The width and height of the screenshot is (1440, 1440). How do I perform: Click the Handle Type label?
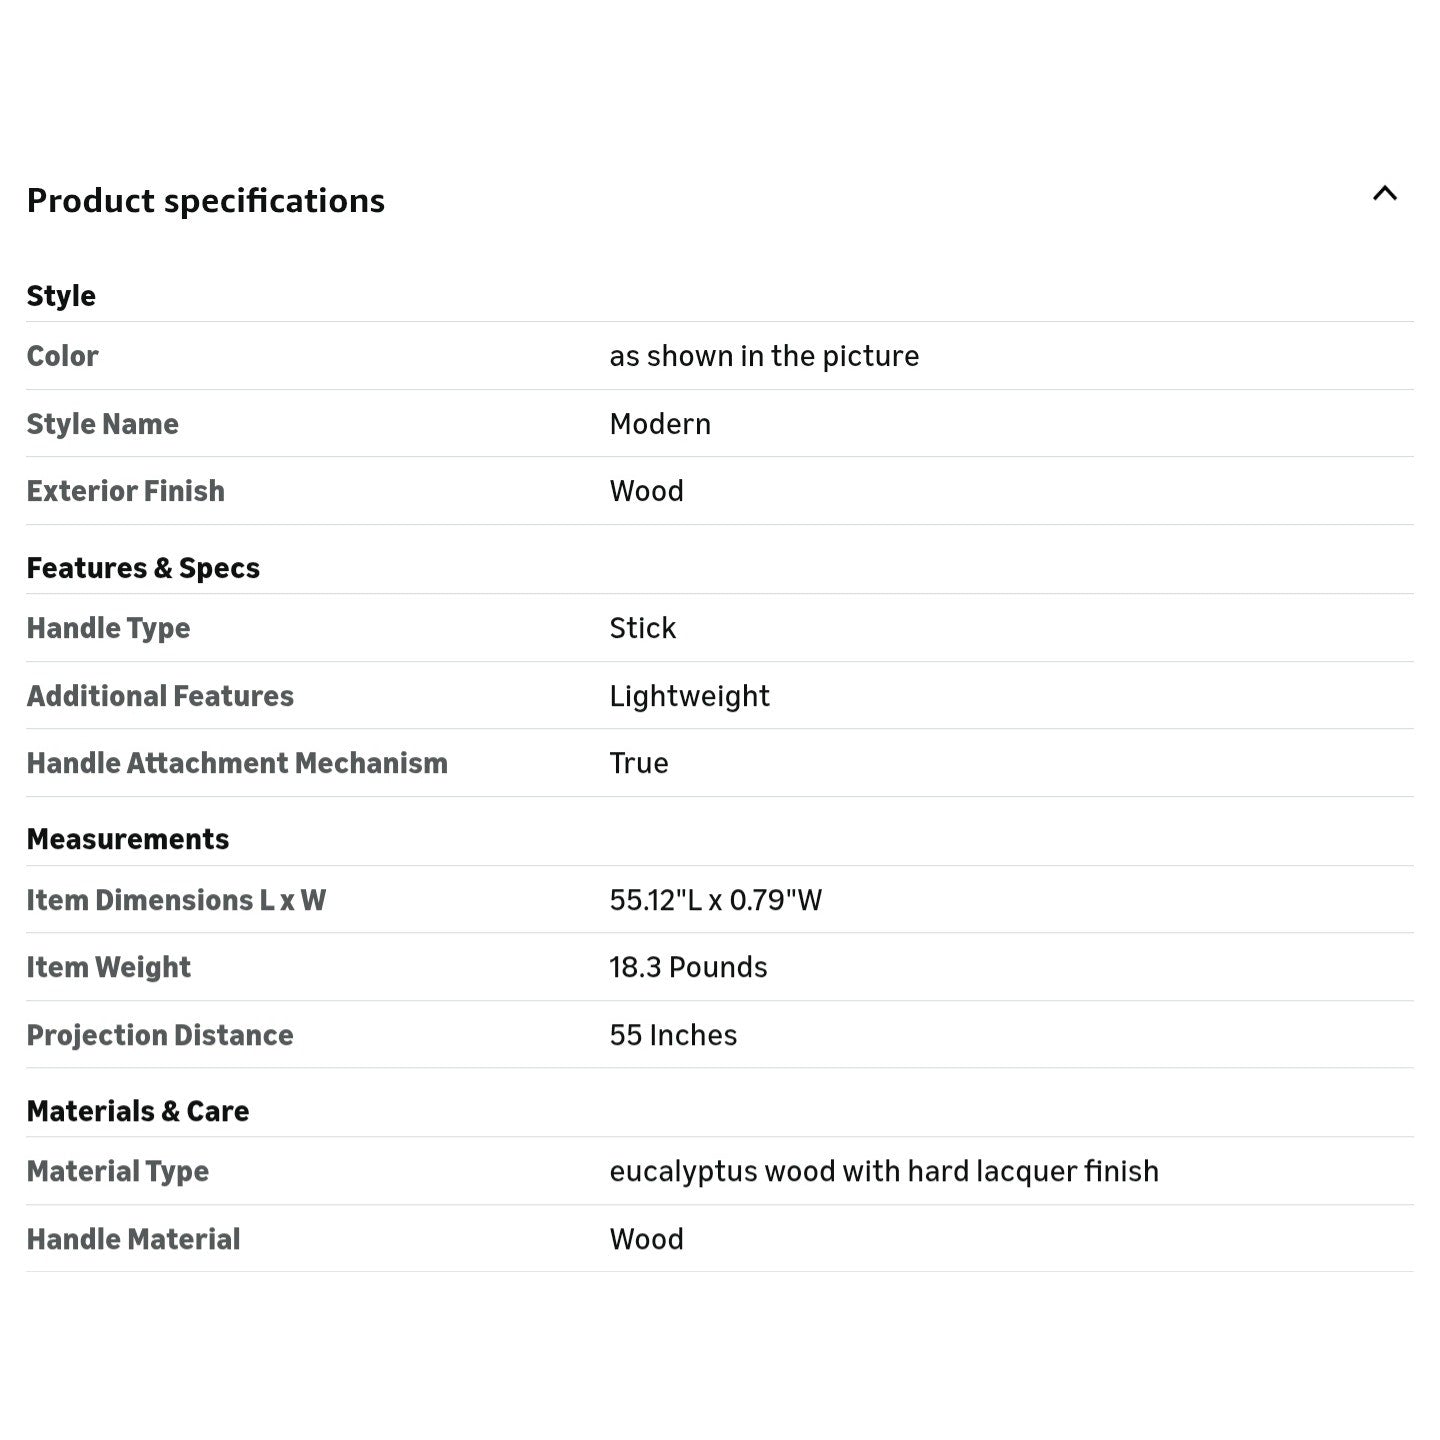pyautogui.click(x=108, y=628)
